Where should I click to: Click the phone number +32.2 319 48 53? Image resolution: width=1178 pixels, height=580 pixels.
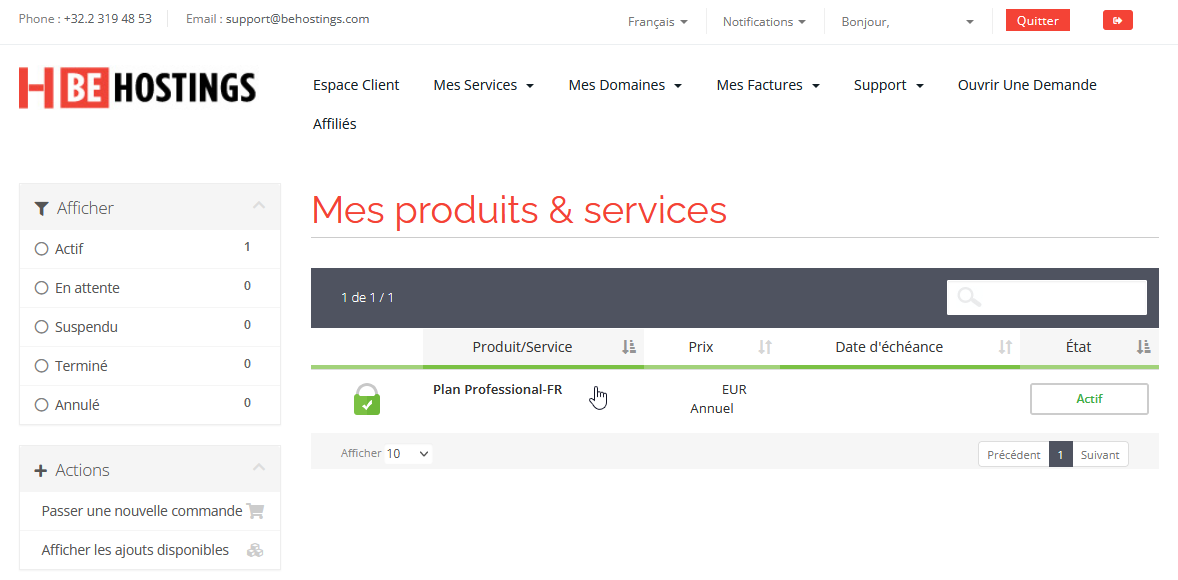107,20
